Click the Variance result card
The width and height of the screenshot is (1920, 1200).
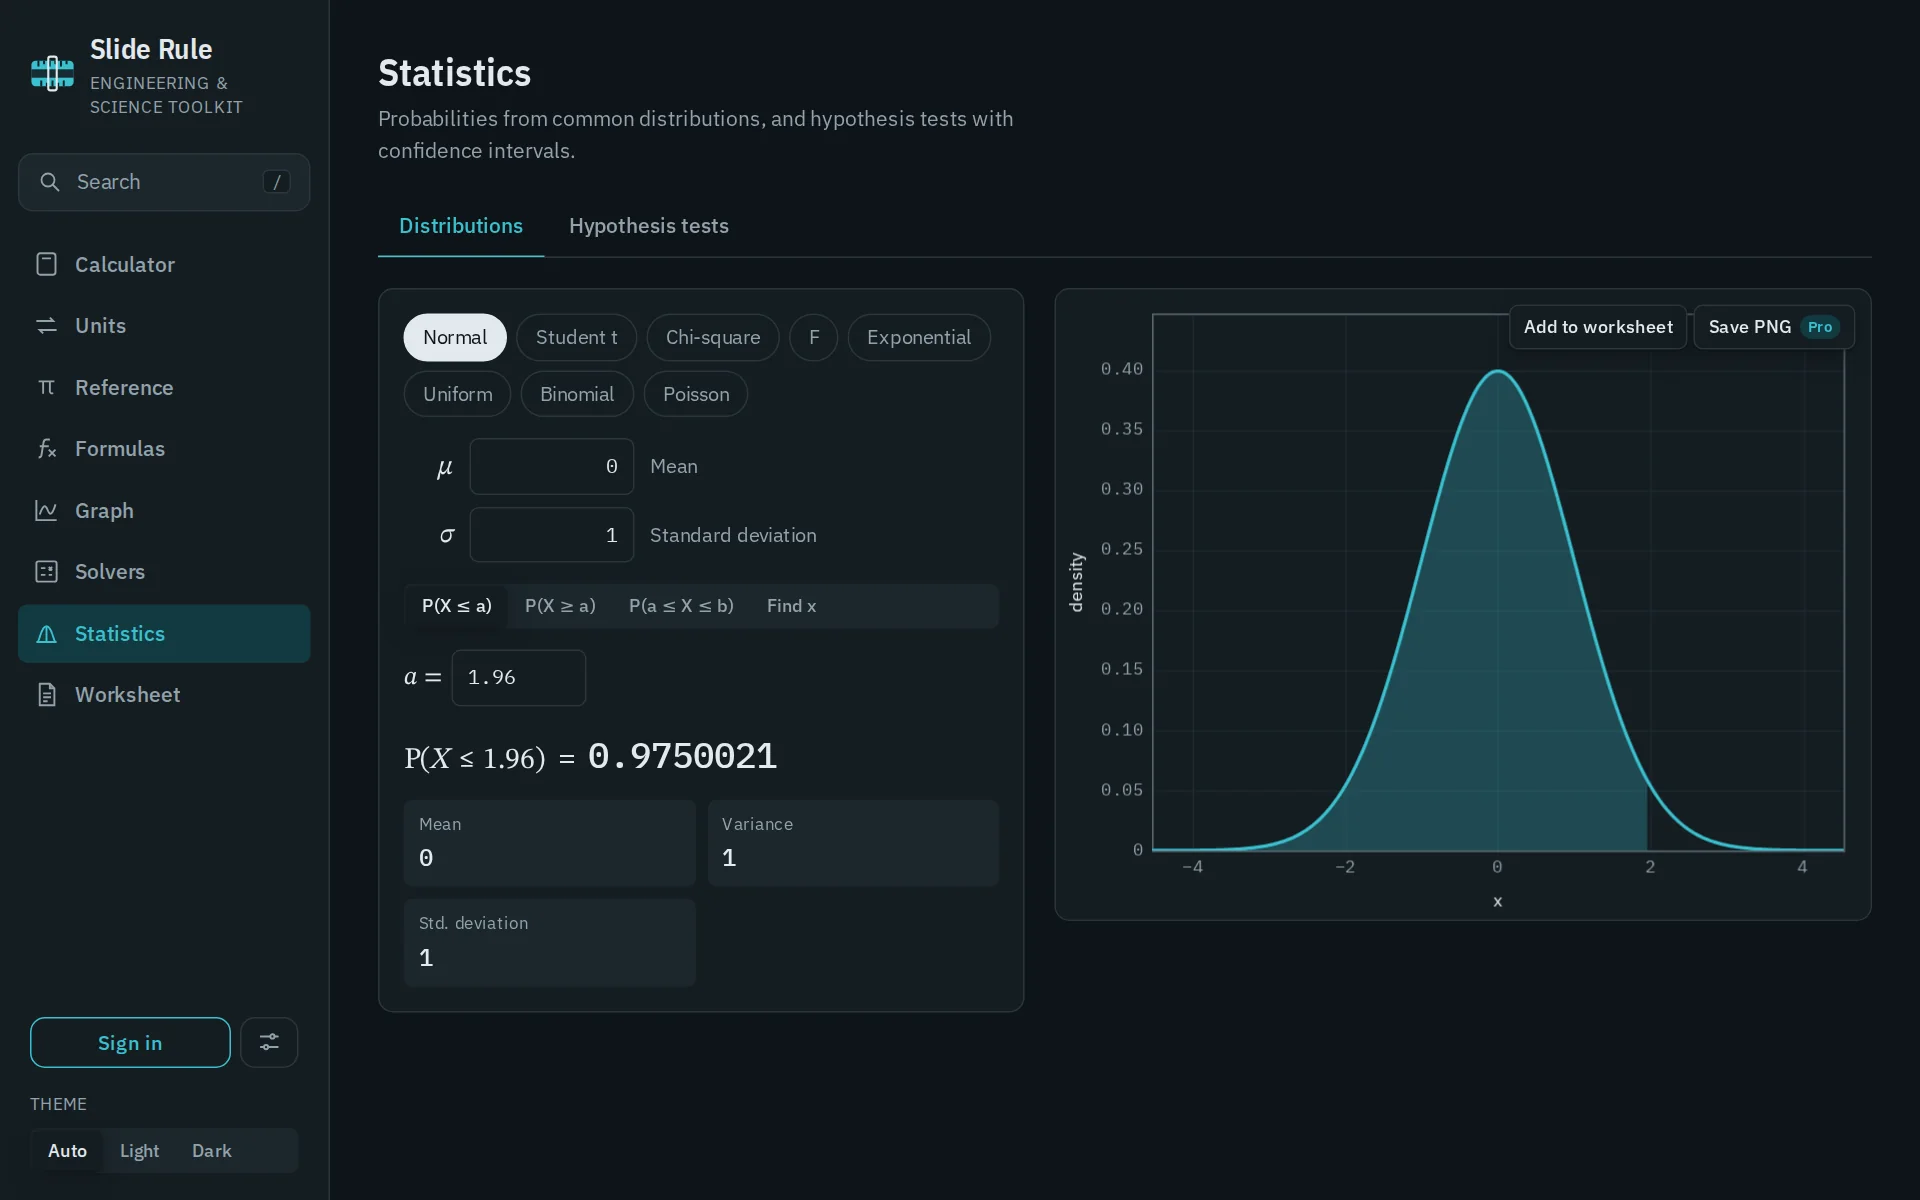pyautogui.click(x=853, y=843)
